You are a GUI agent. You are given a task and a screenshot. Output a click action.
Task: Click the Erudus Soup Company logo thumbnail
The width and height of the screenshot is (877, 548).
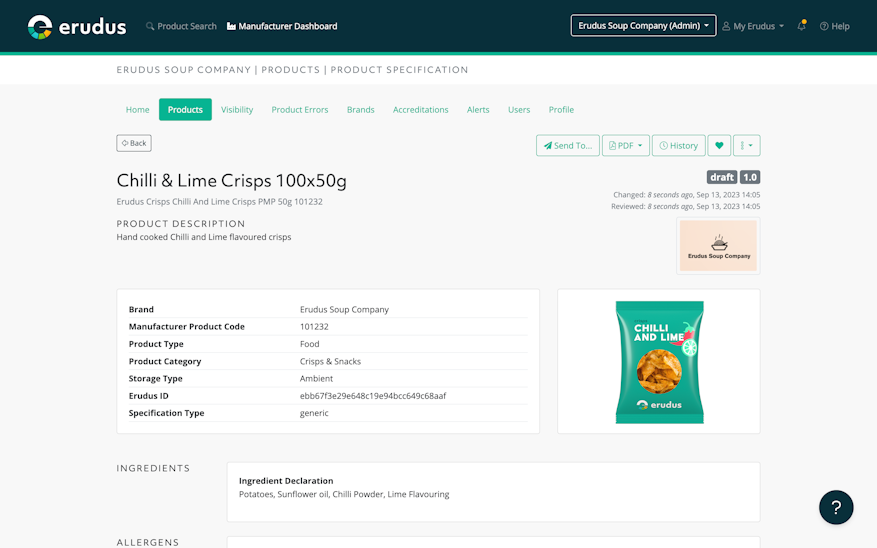(719, 245)
